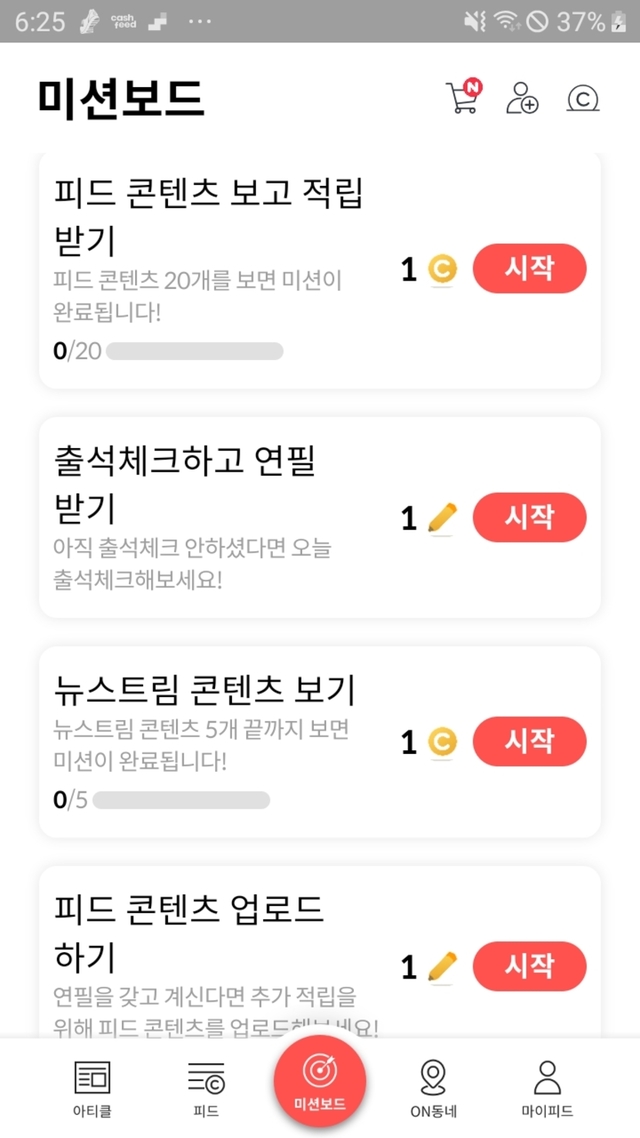Image resolution: width=640 pixels, height=1138 pixels.
Task: Tap the gold coin beside 피드 콘텐츠 보고 적립 받기
Action: [442, 269]
